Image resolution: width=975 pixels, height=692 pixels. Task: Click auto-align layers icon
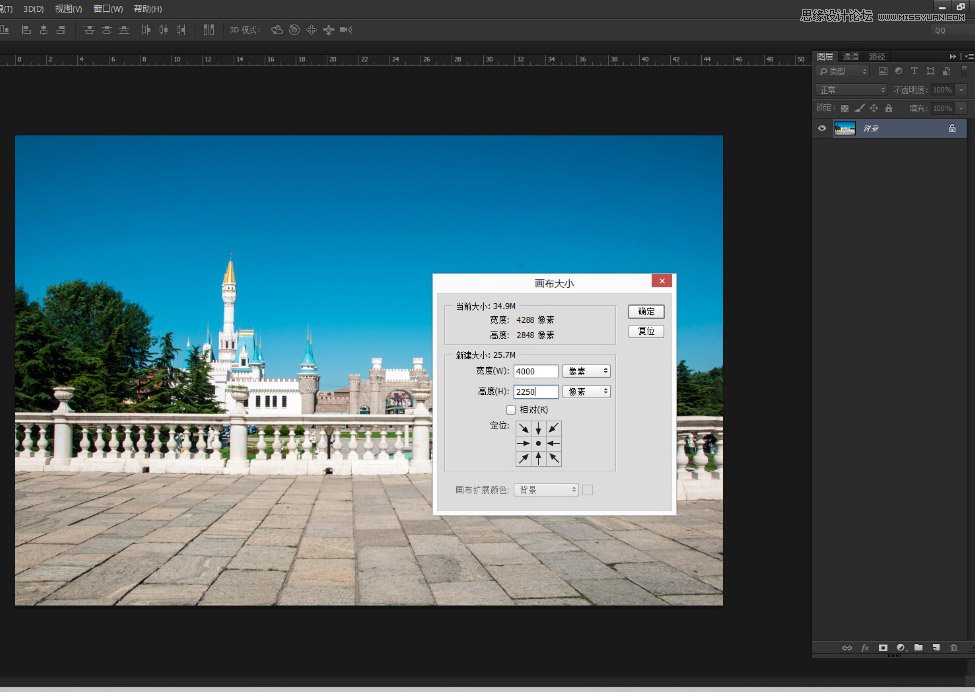tap(209, 29)
